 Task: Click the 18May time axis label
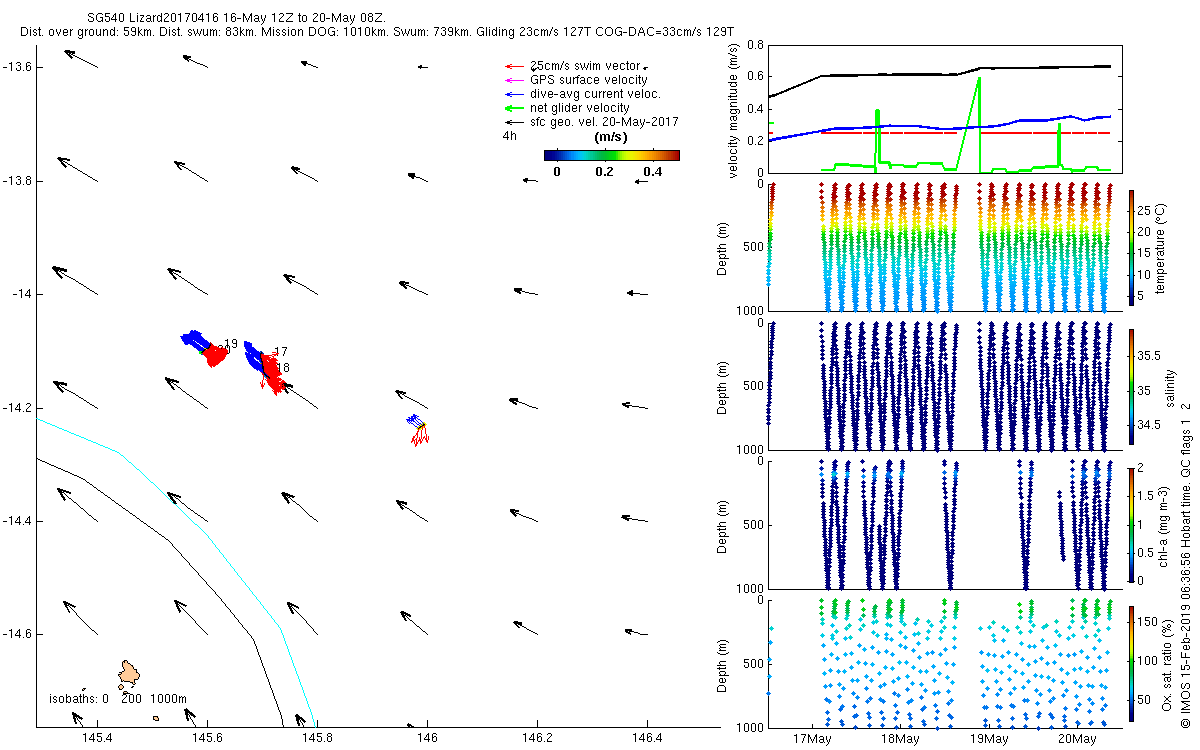point(900,739)
